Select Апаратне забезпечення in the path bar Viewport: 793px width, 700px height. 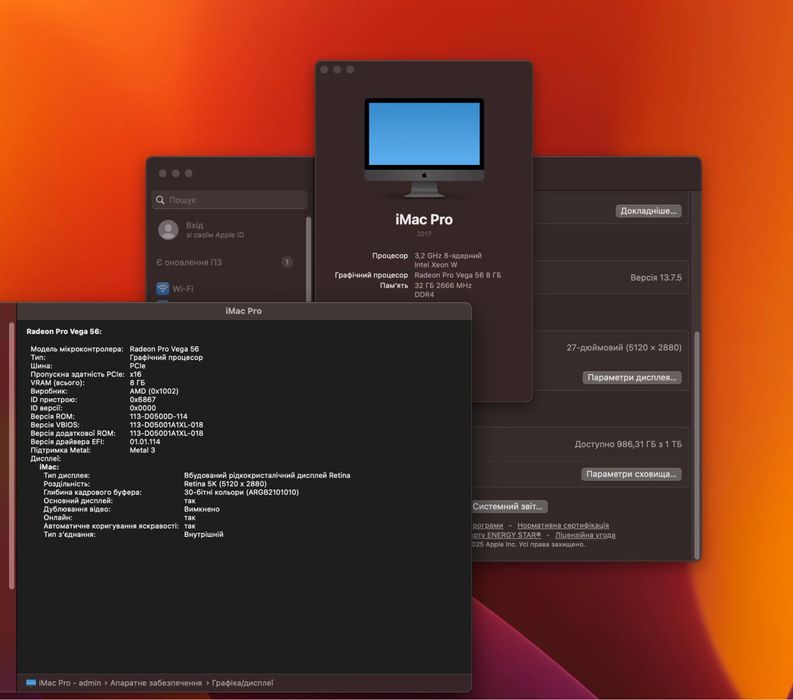pyautogui.click(x=156, y=683)
